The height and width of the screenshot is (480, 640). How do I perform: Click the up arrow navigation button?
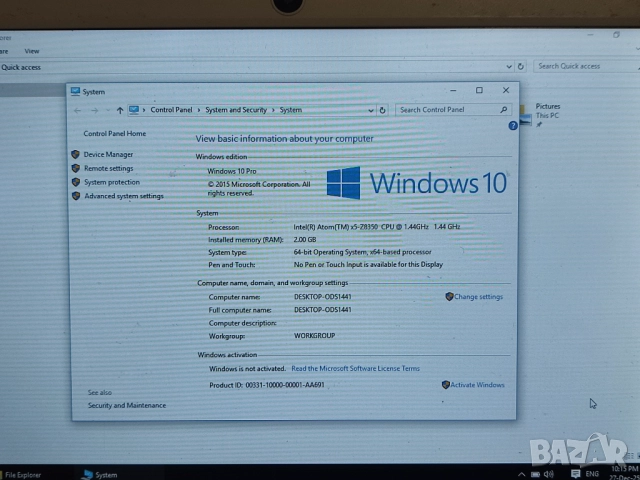(120, 110)
